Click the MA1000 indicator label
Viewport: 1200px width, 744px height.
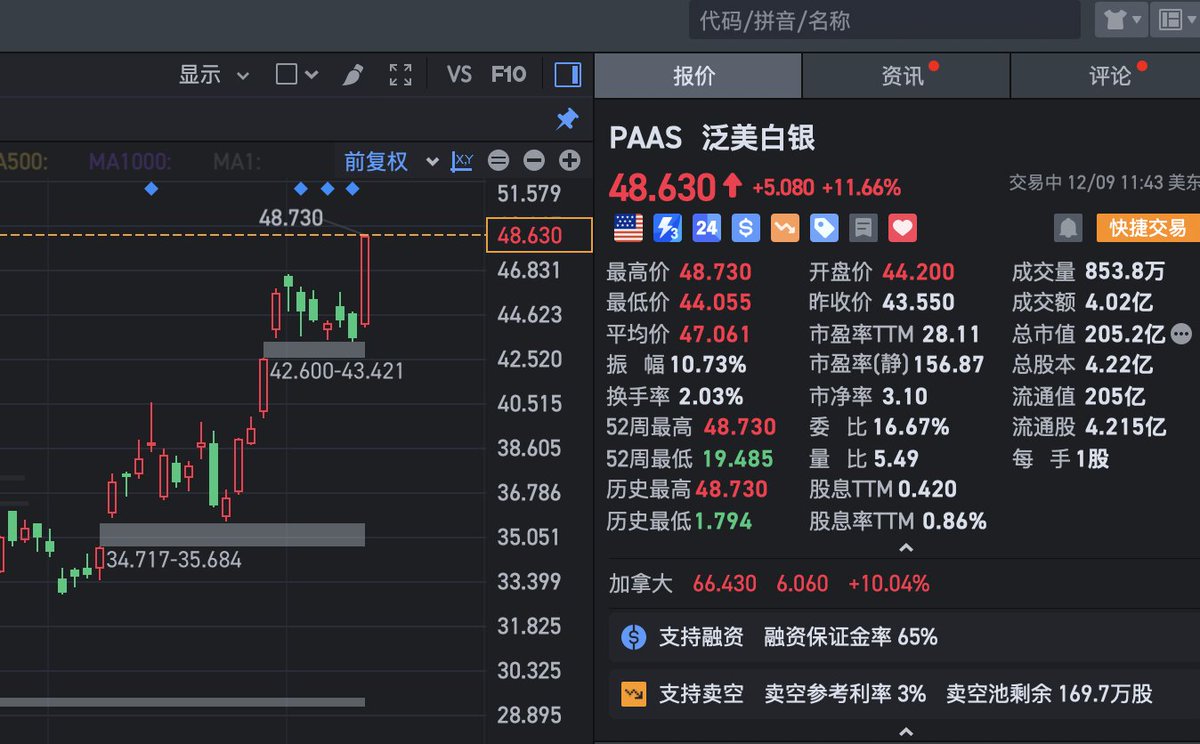click(130, 161)
